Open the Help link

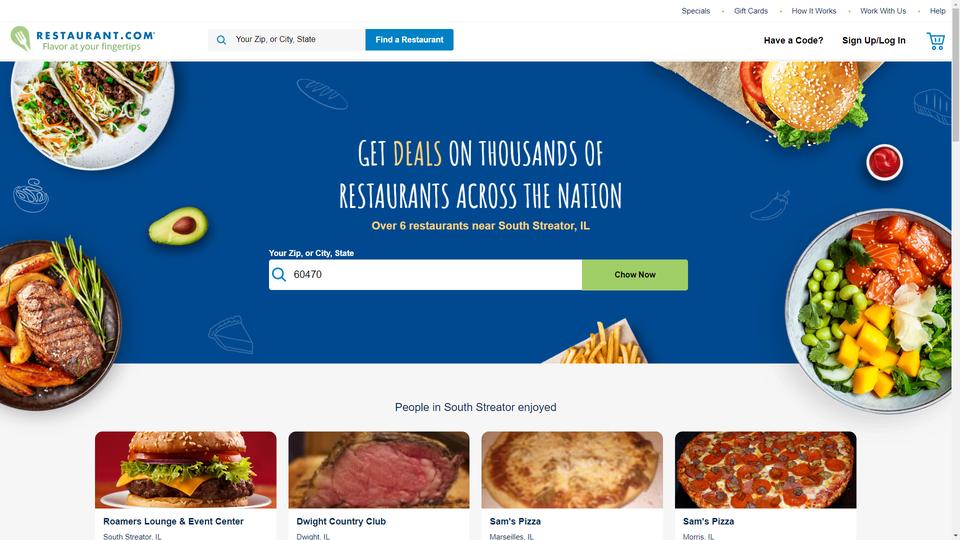pyautogui.click(x=937, y=11)
